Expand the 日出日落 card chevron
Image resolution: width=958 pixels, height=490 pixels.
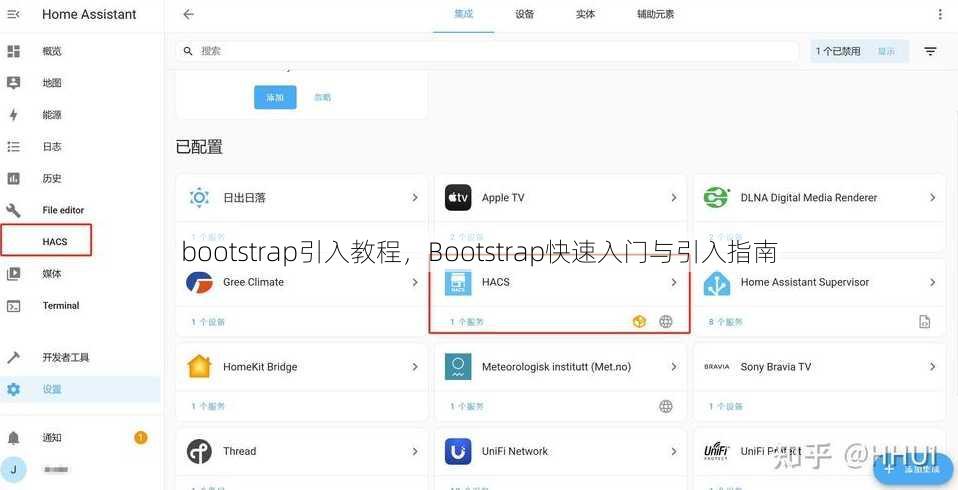(415, 197)
